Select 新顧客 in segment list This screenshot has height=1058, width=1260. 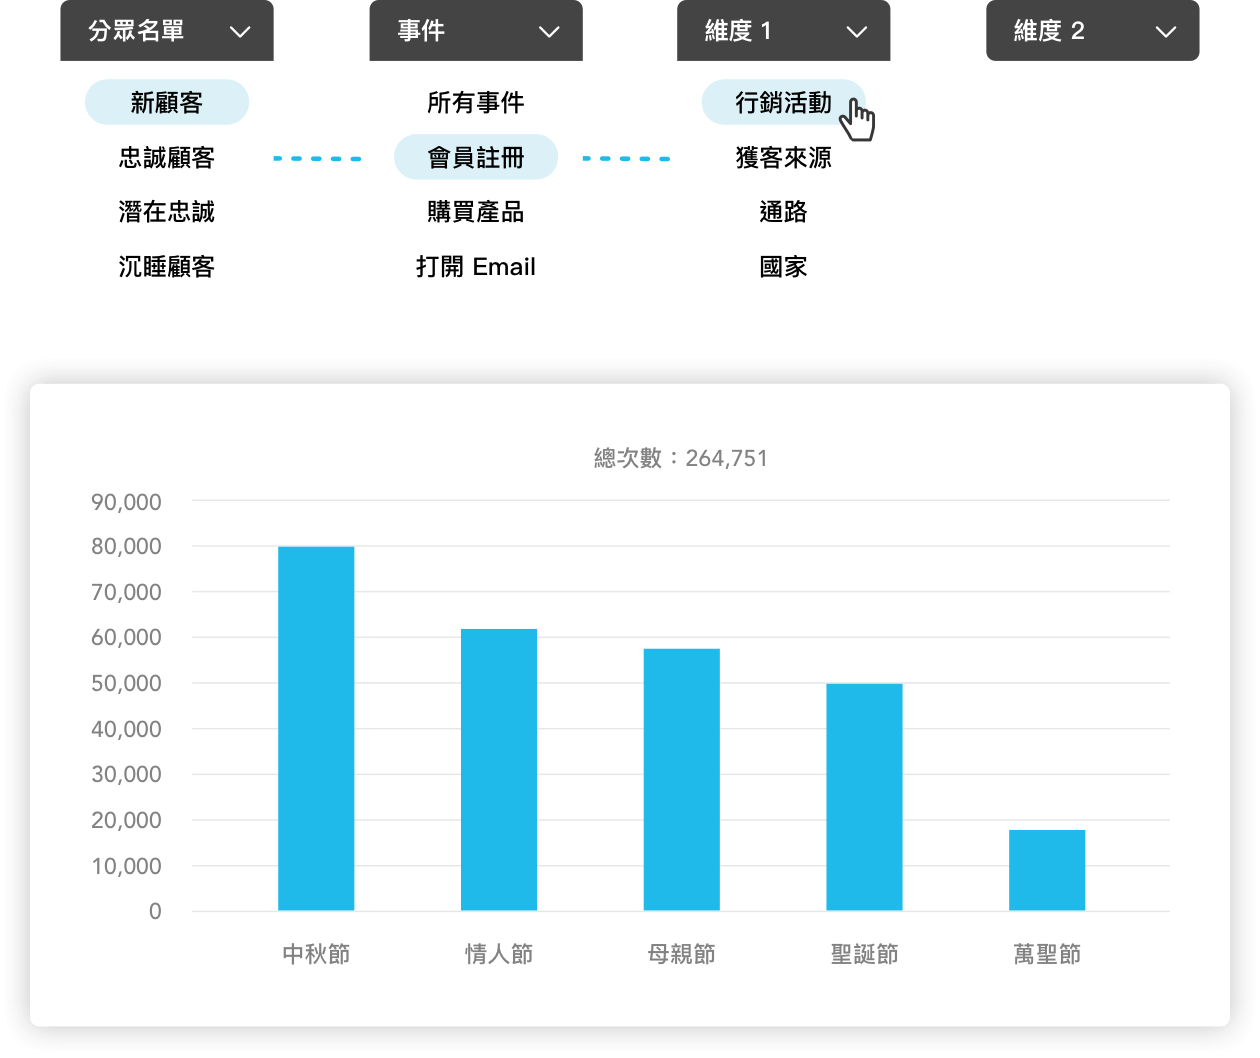(167, 102)
